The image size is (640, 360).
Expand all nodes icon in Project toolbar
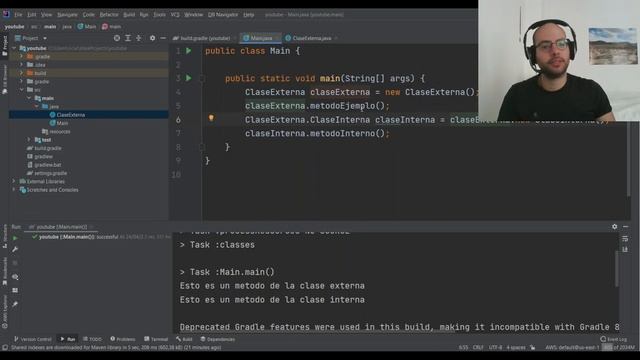(128, 38)
